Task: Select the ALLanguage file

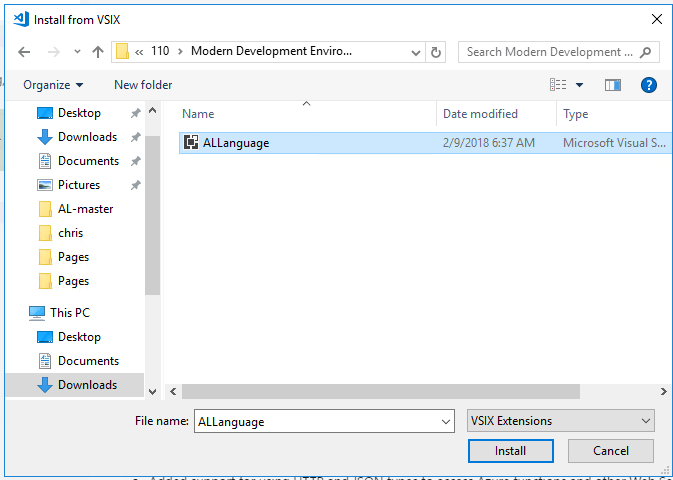Action: pos(425,143)
